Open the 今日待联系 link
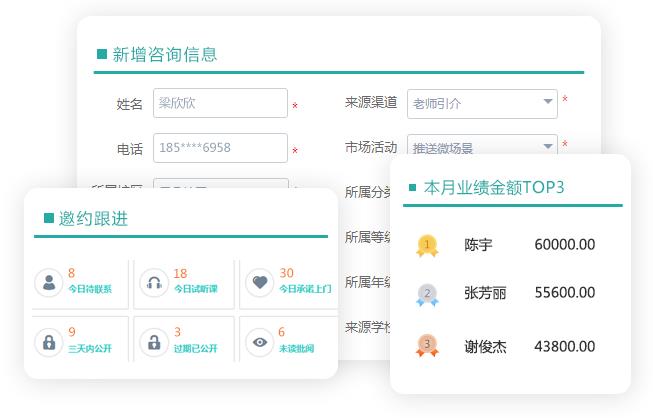 90,289
